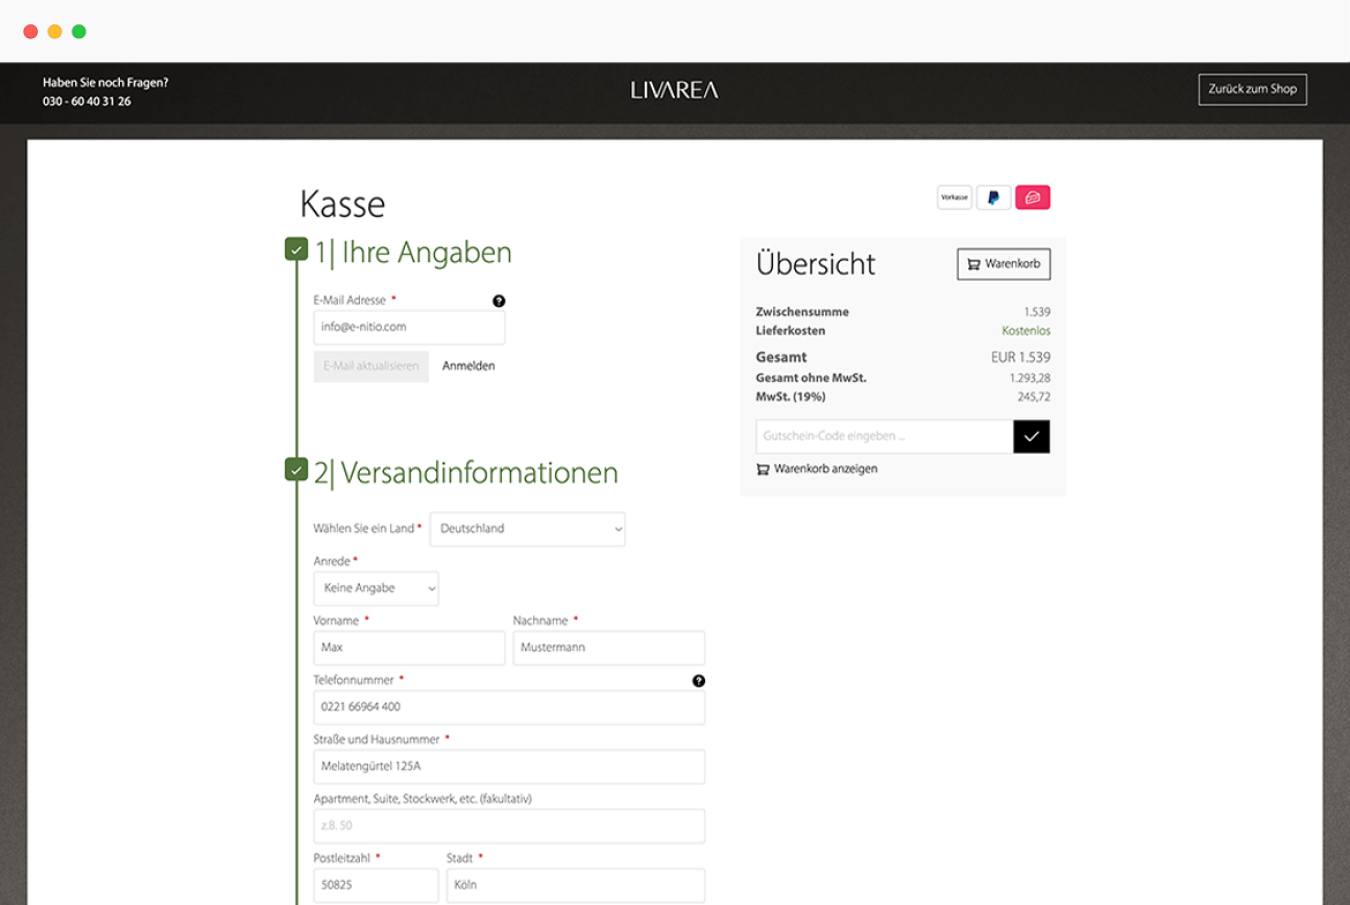Click the PayPal payment icon

[993, 198]
